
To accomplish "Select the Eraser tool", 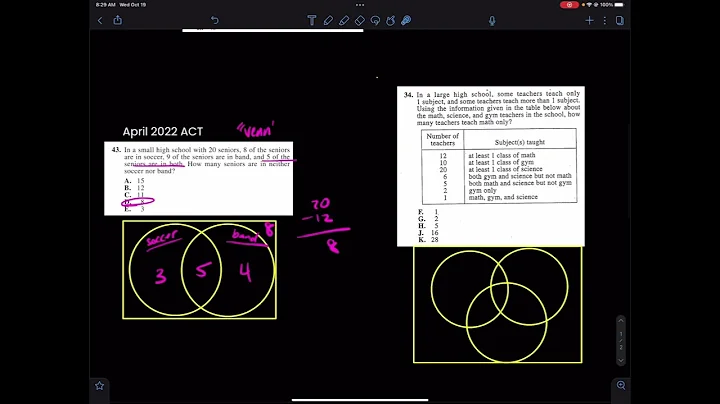I will 360,20.
